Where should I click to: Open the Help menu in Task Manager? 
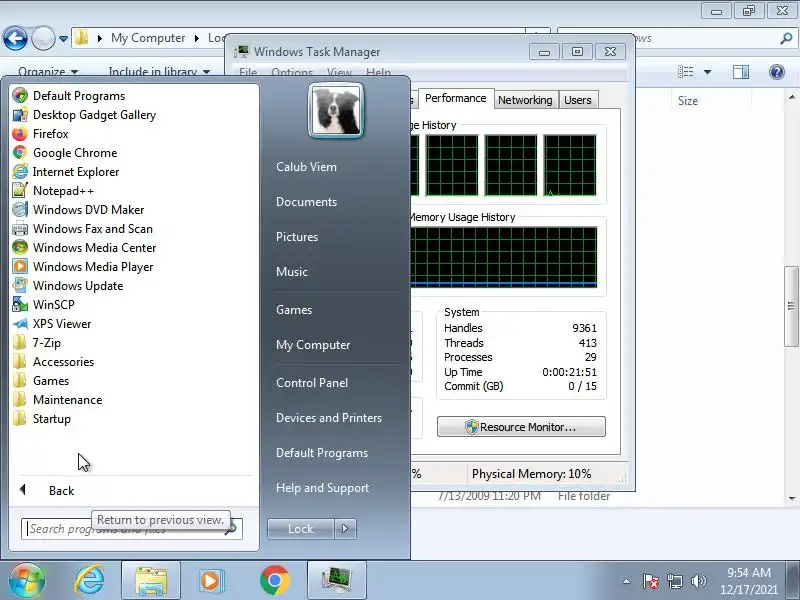(x=379, y=73)
